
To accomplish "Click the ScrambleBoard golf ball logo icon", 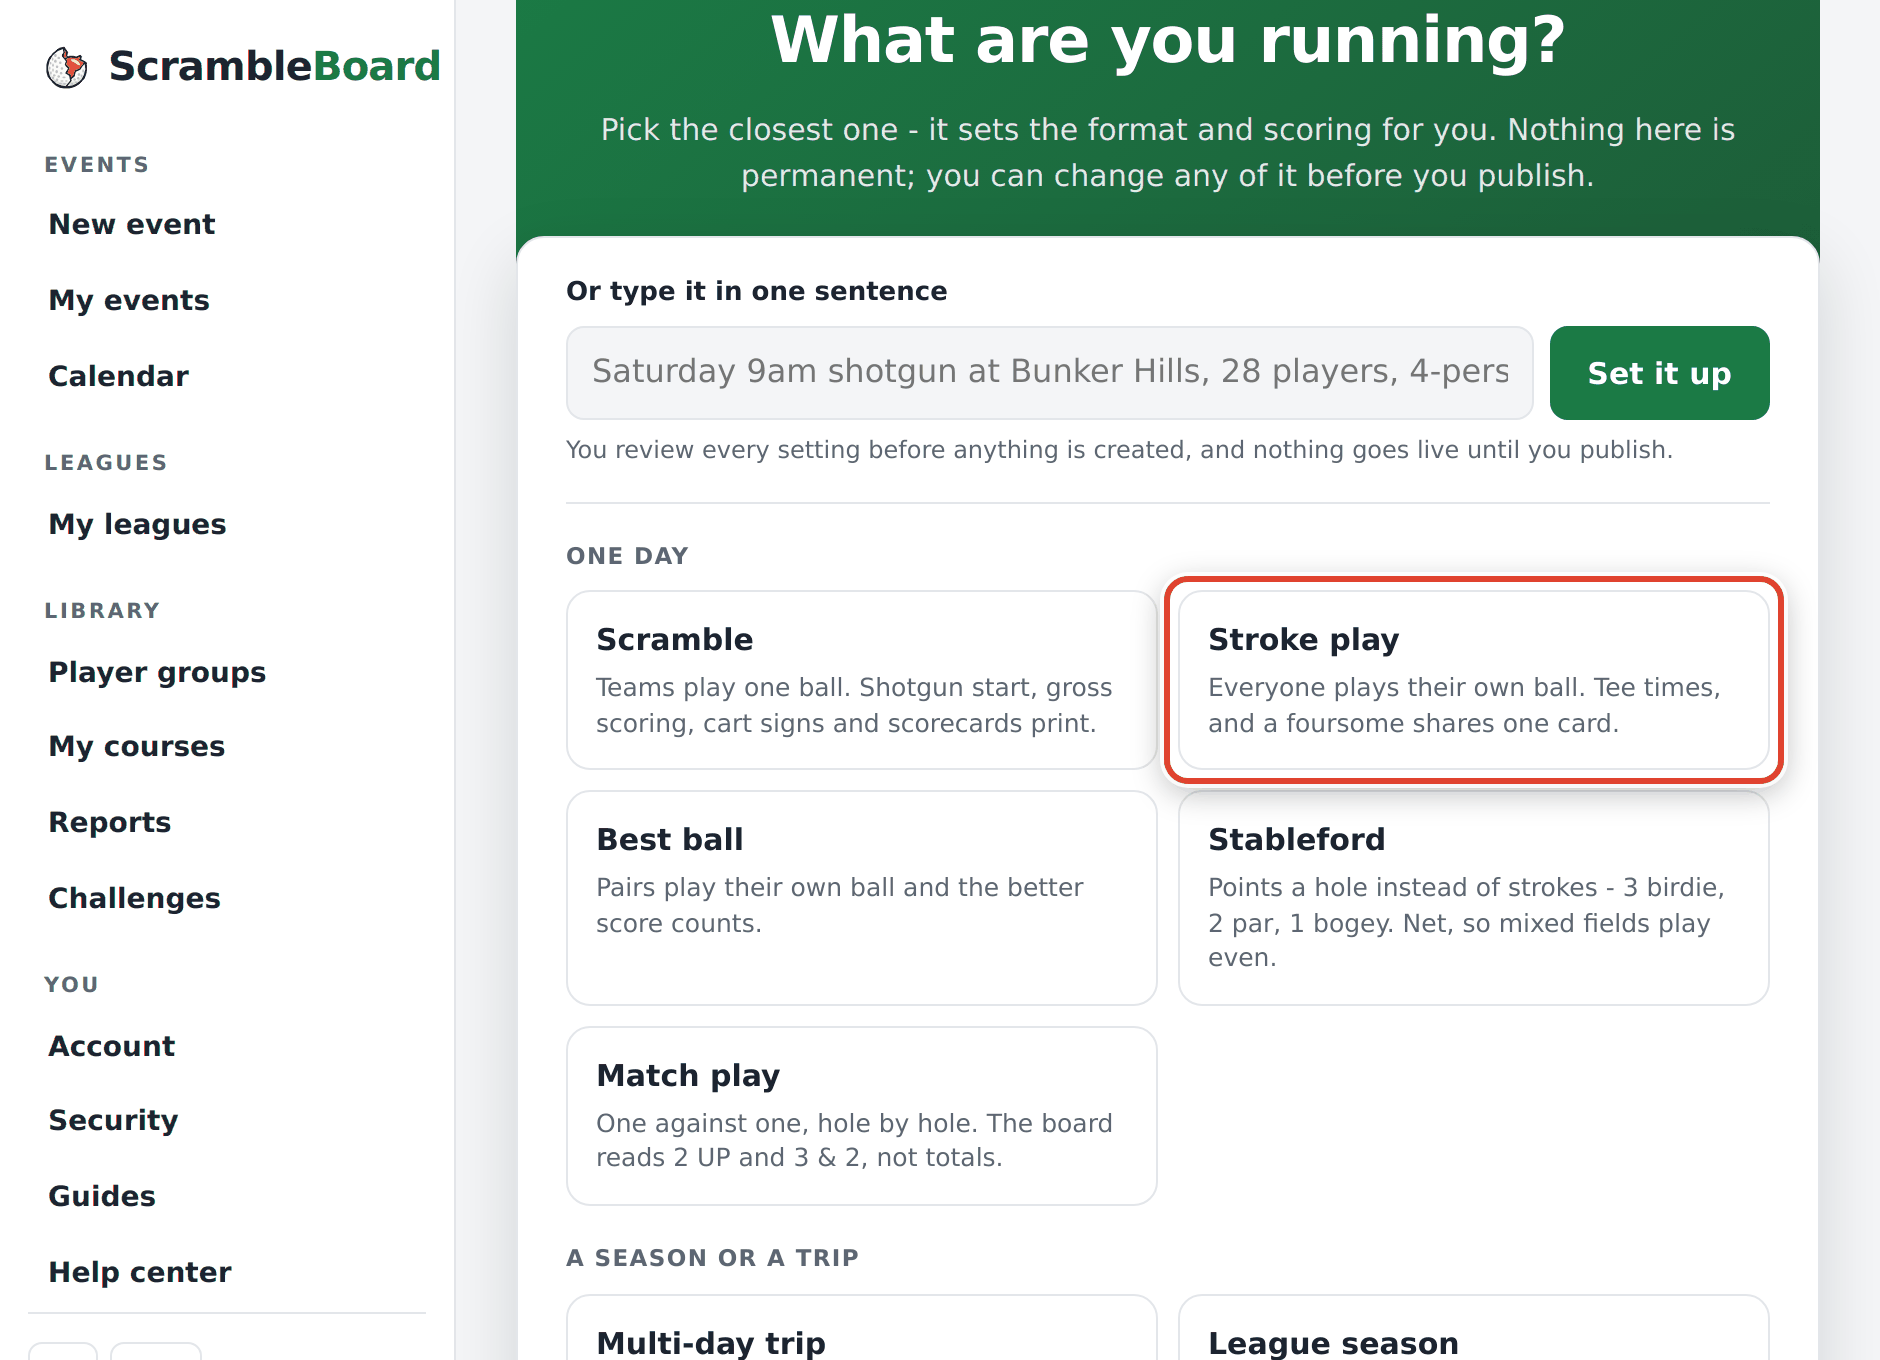I will [67, 67].
